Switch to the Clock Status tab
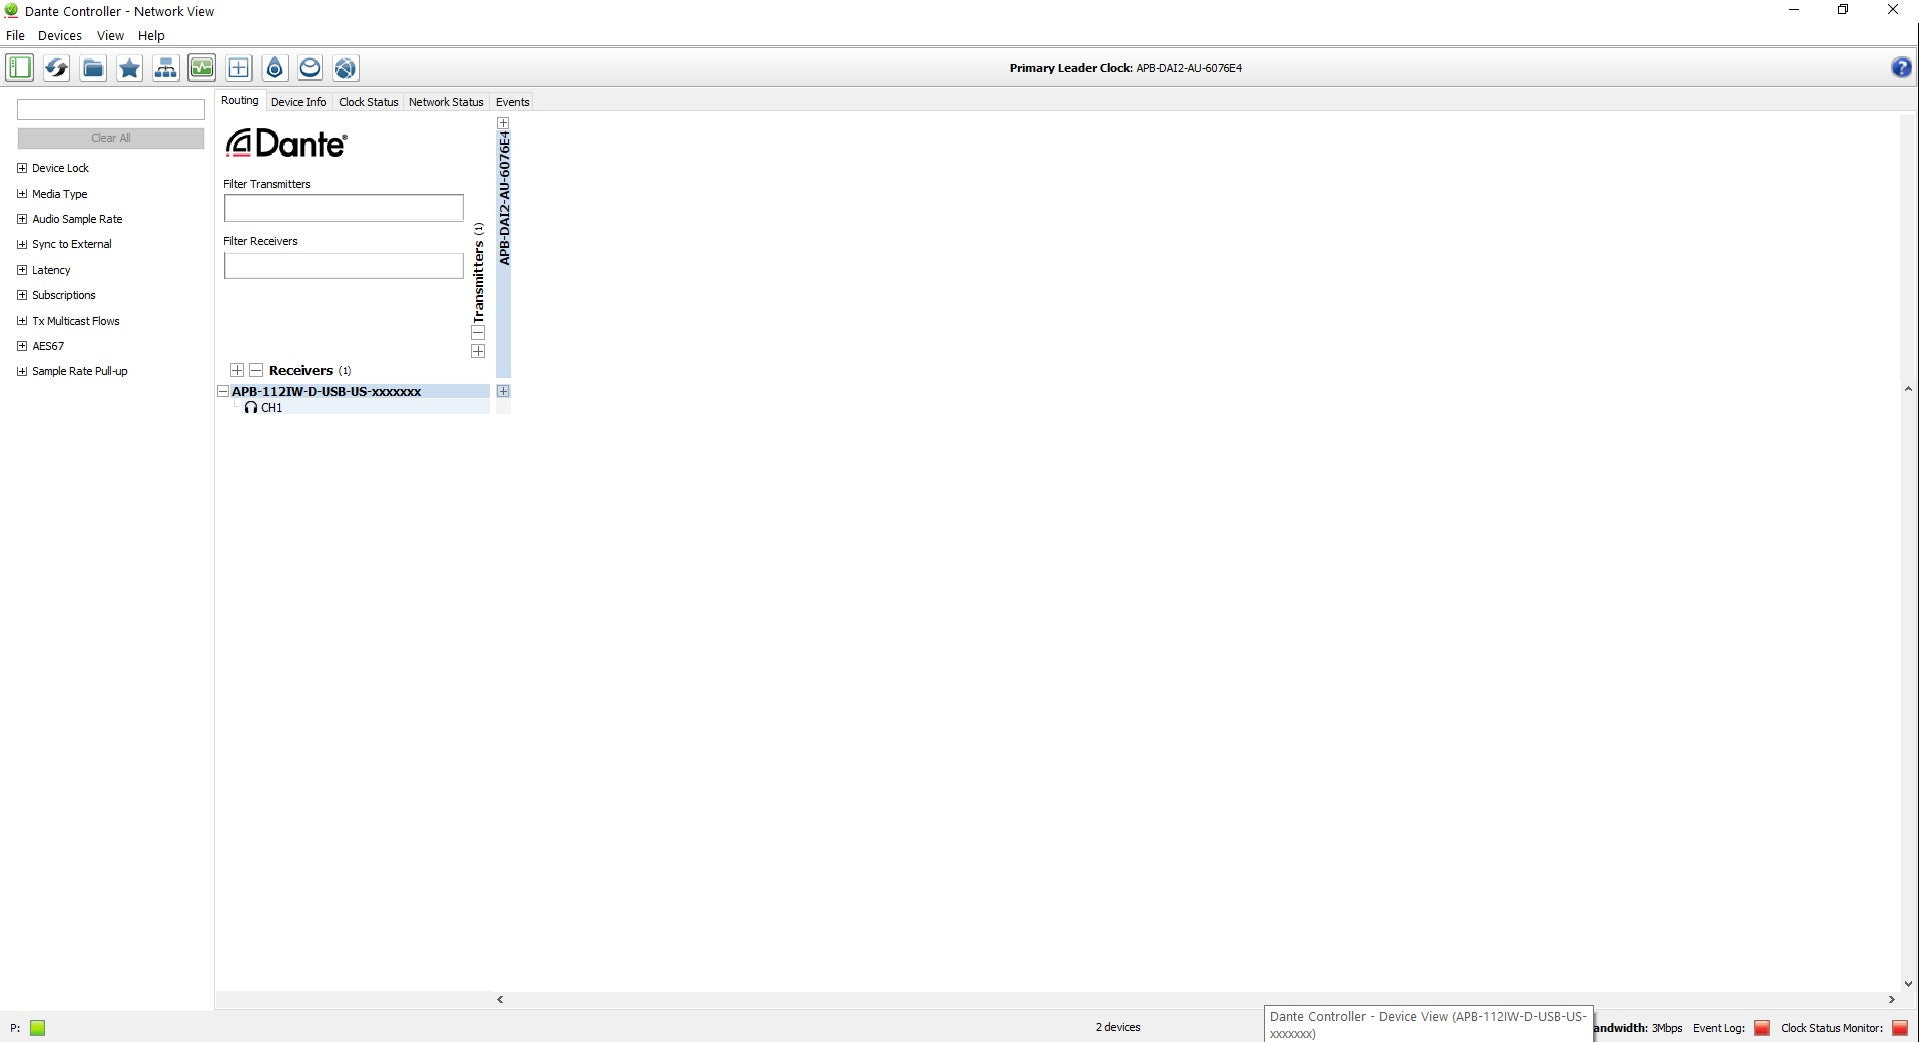This screenshot has height=1042, width=1919. [368, 102]
